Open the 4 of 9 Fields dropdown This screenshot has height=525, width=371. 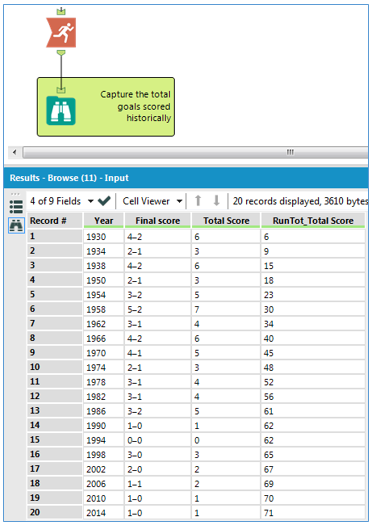(61, 201)
